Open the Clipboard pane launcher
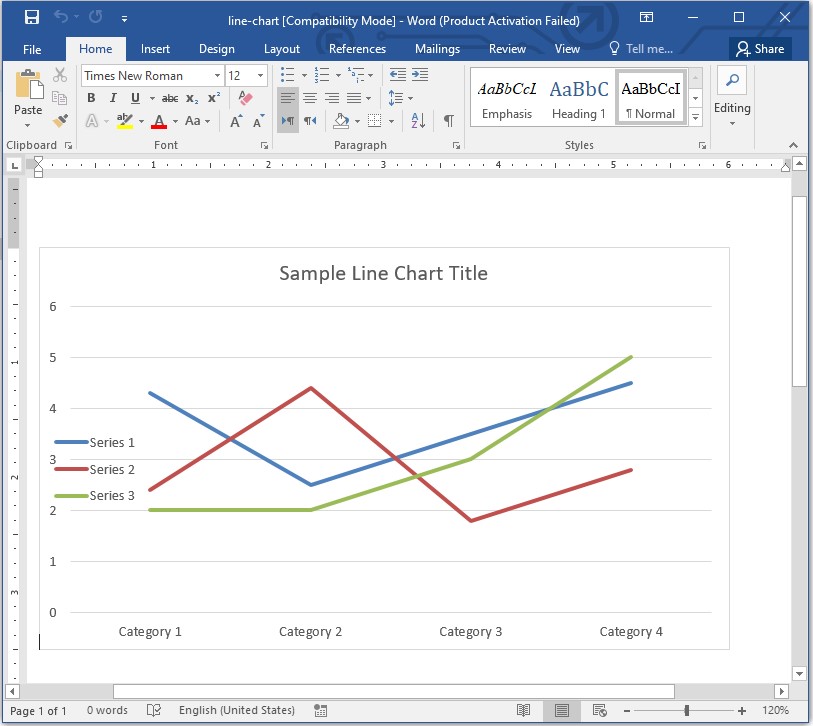Viewport: 813px width, 726px height. (66, 145)
